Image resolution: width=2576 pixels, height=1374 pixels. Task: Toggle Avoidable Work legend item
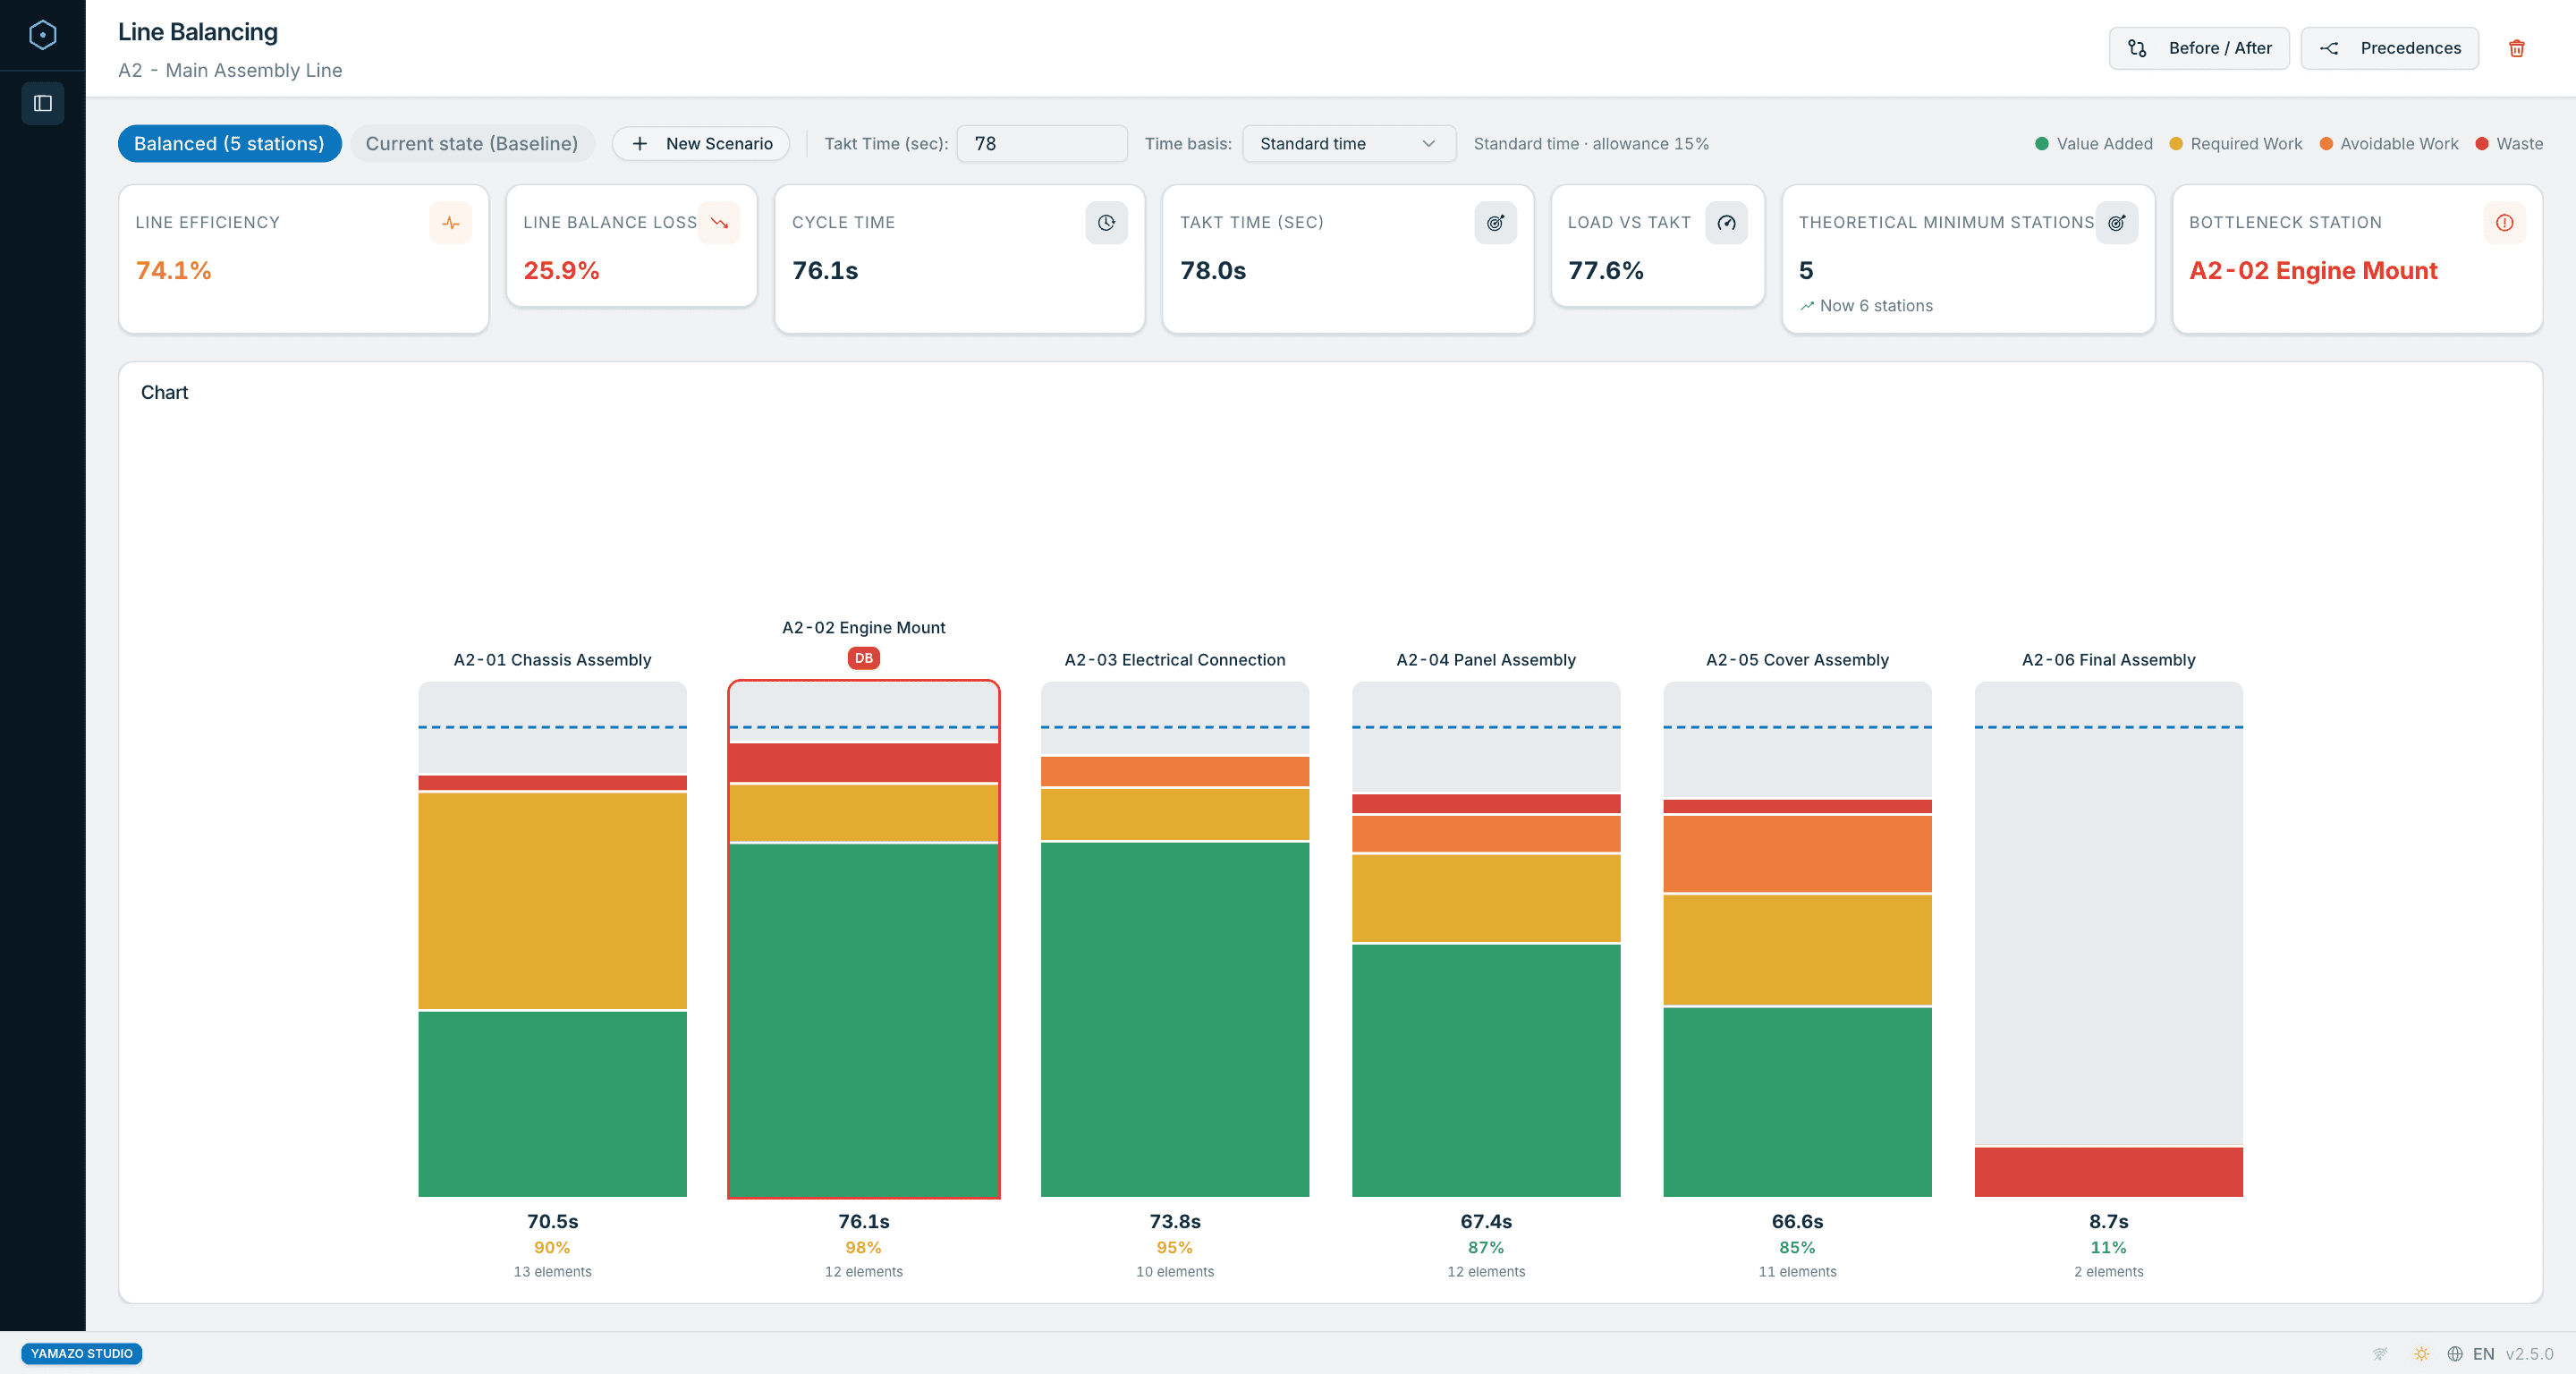(2388, 143)
